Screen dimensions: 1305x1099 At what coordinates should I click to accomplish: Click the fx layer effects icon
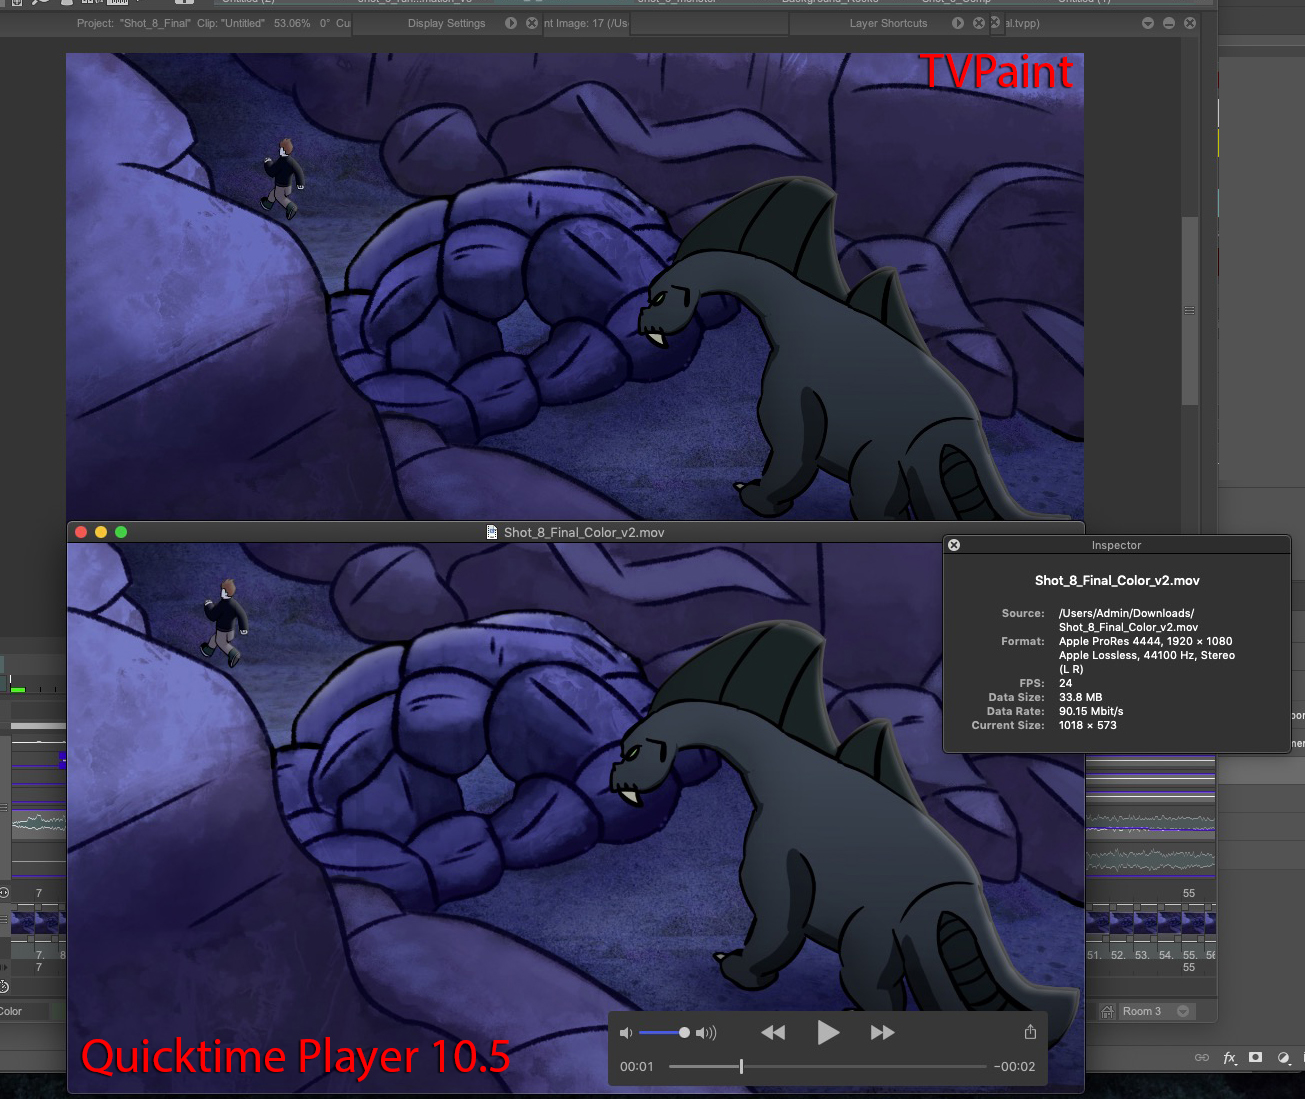coord(1229,1057)
